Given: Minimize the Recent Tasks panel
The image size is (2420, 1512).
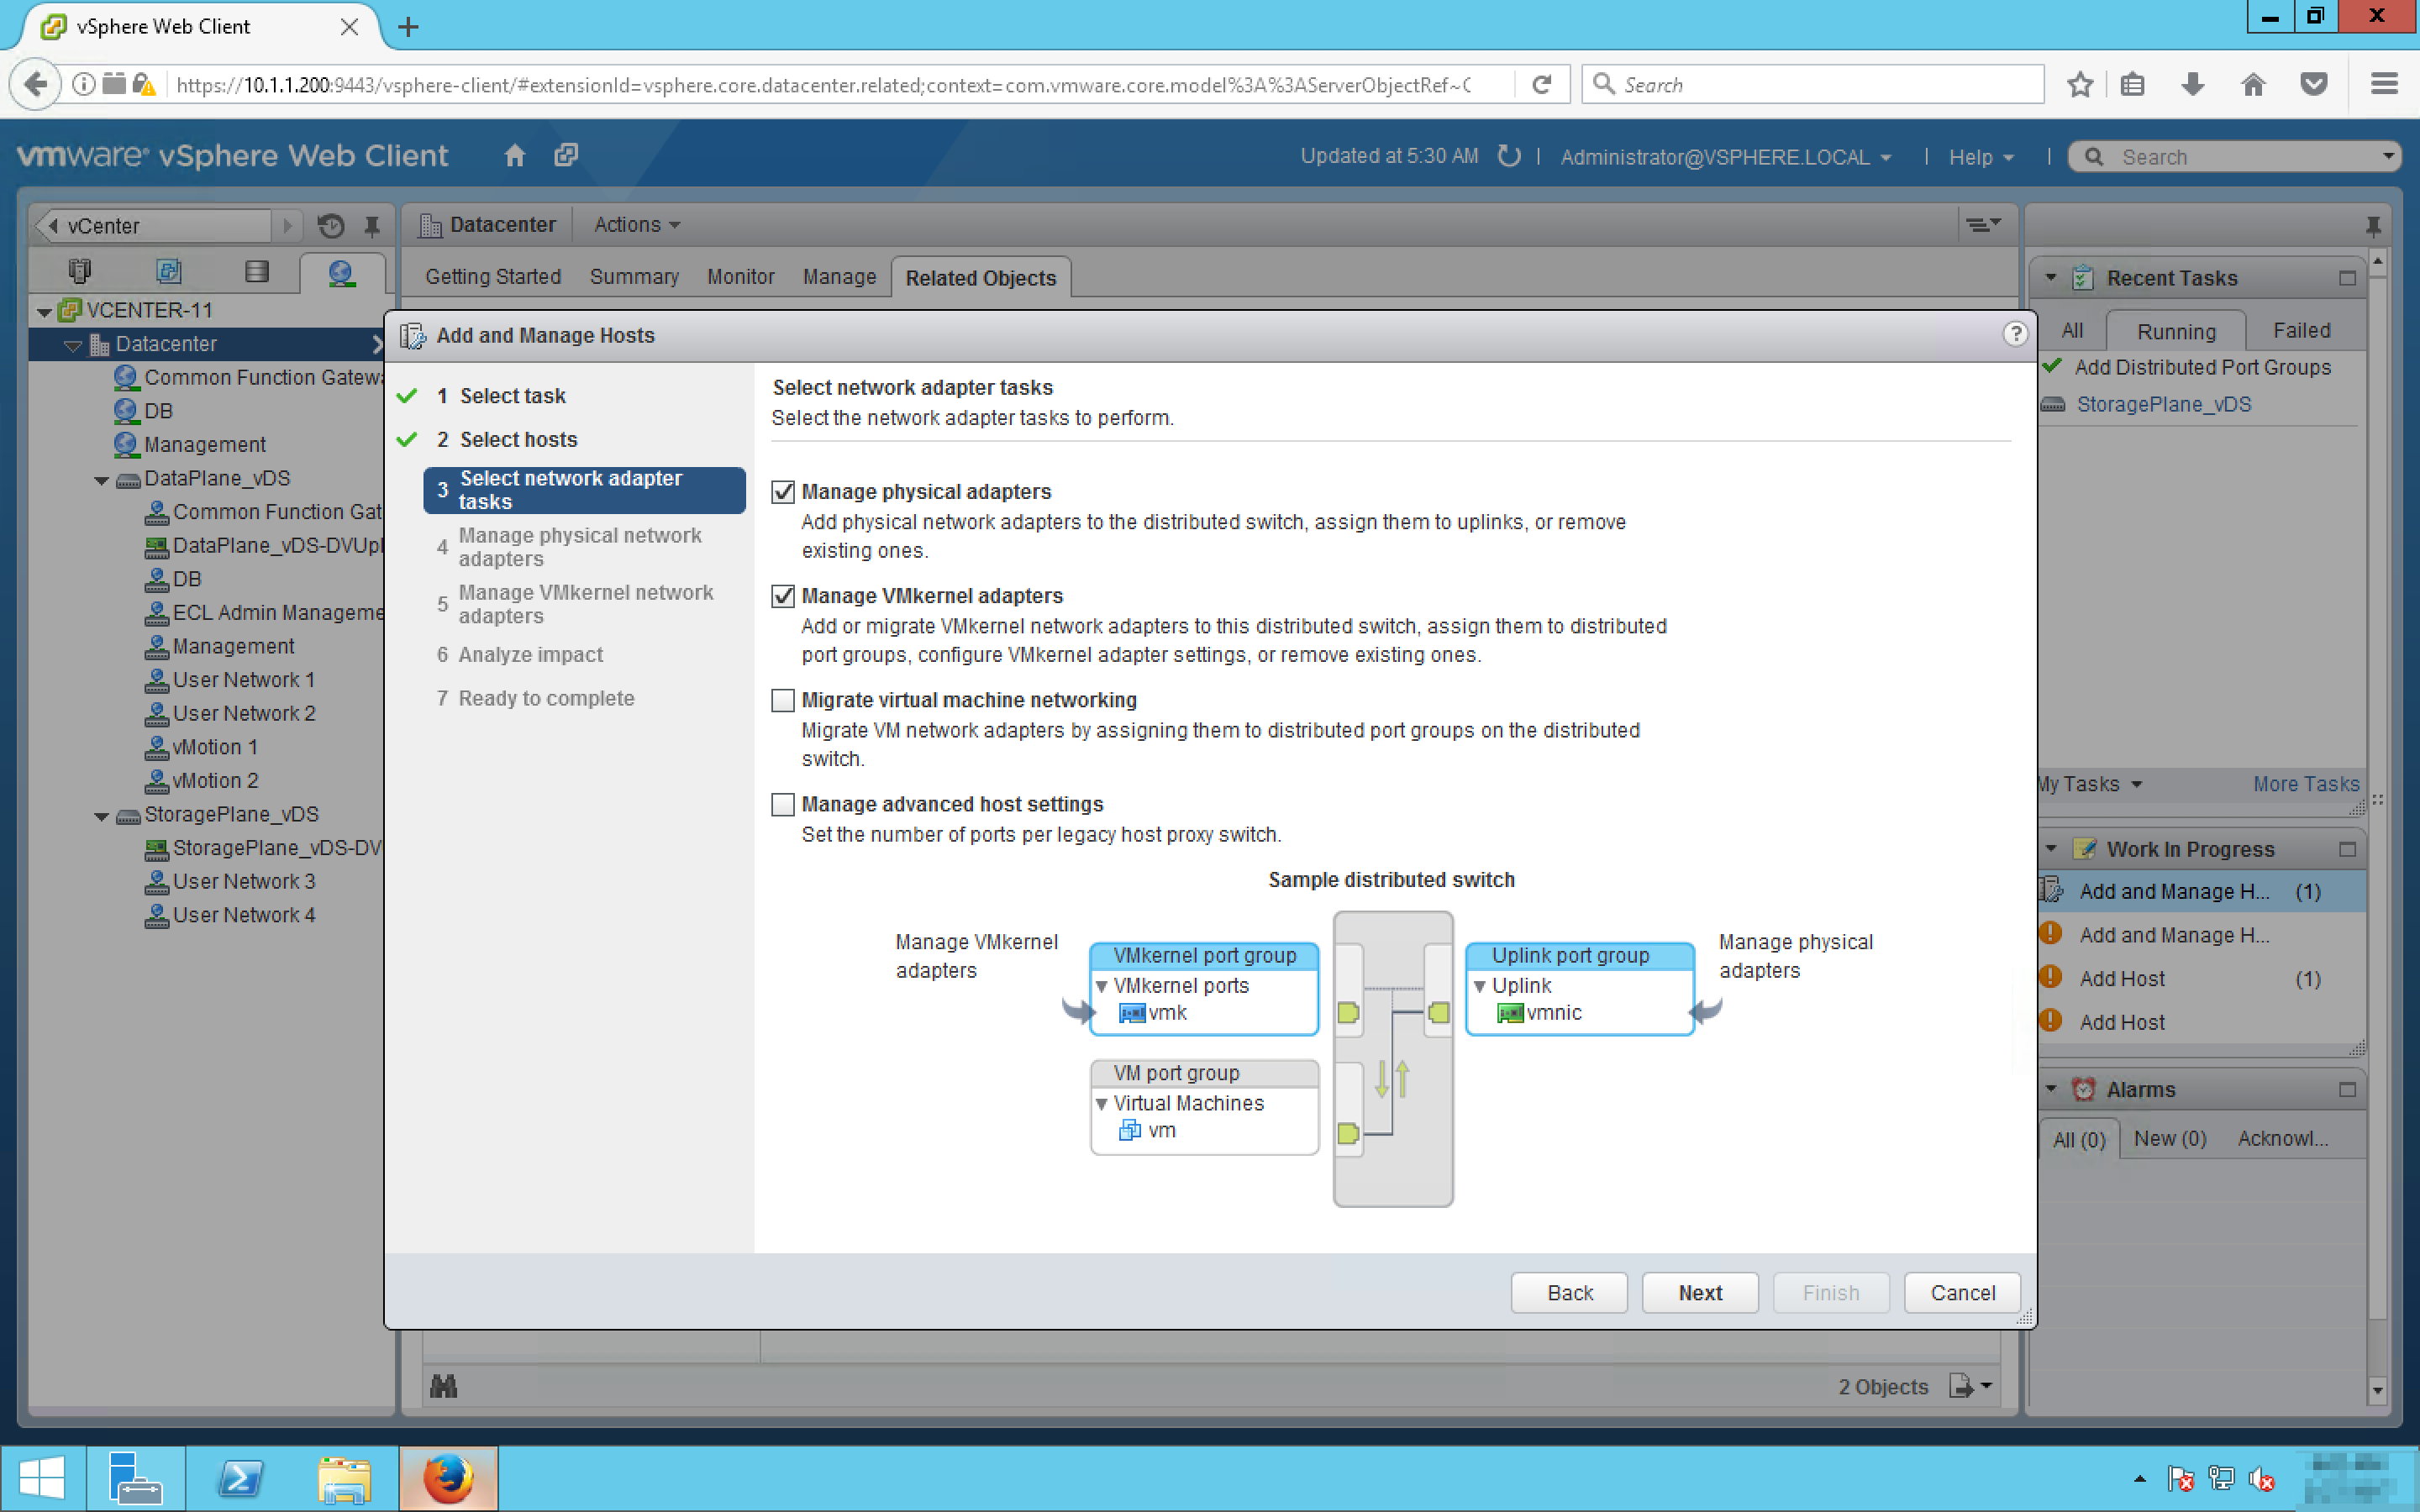Looking at the screenshot, I should [2347, 278].
